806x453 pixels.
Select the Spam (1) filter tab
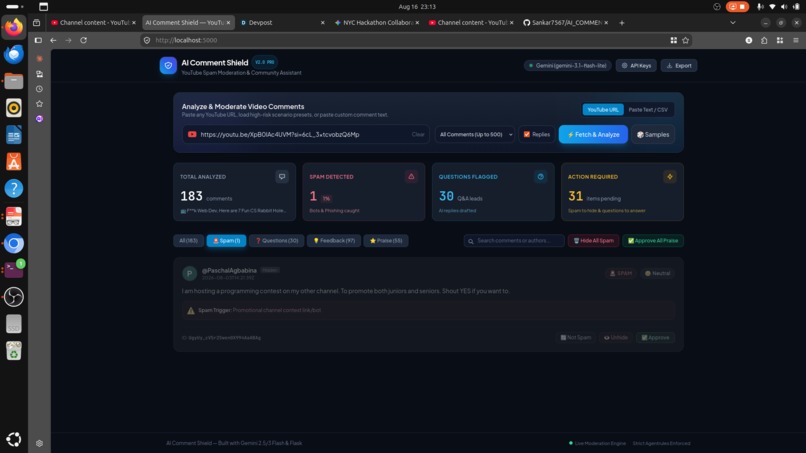[x=226, y=241]
